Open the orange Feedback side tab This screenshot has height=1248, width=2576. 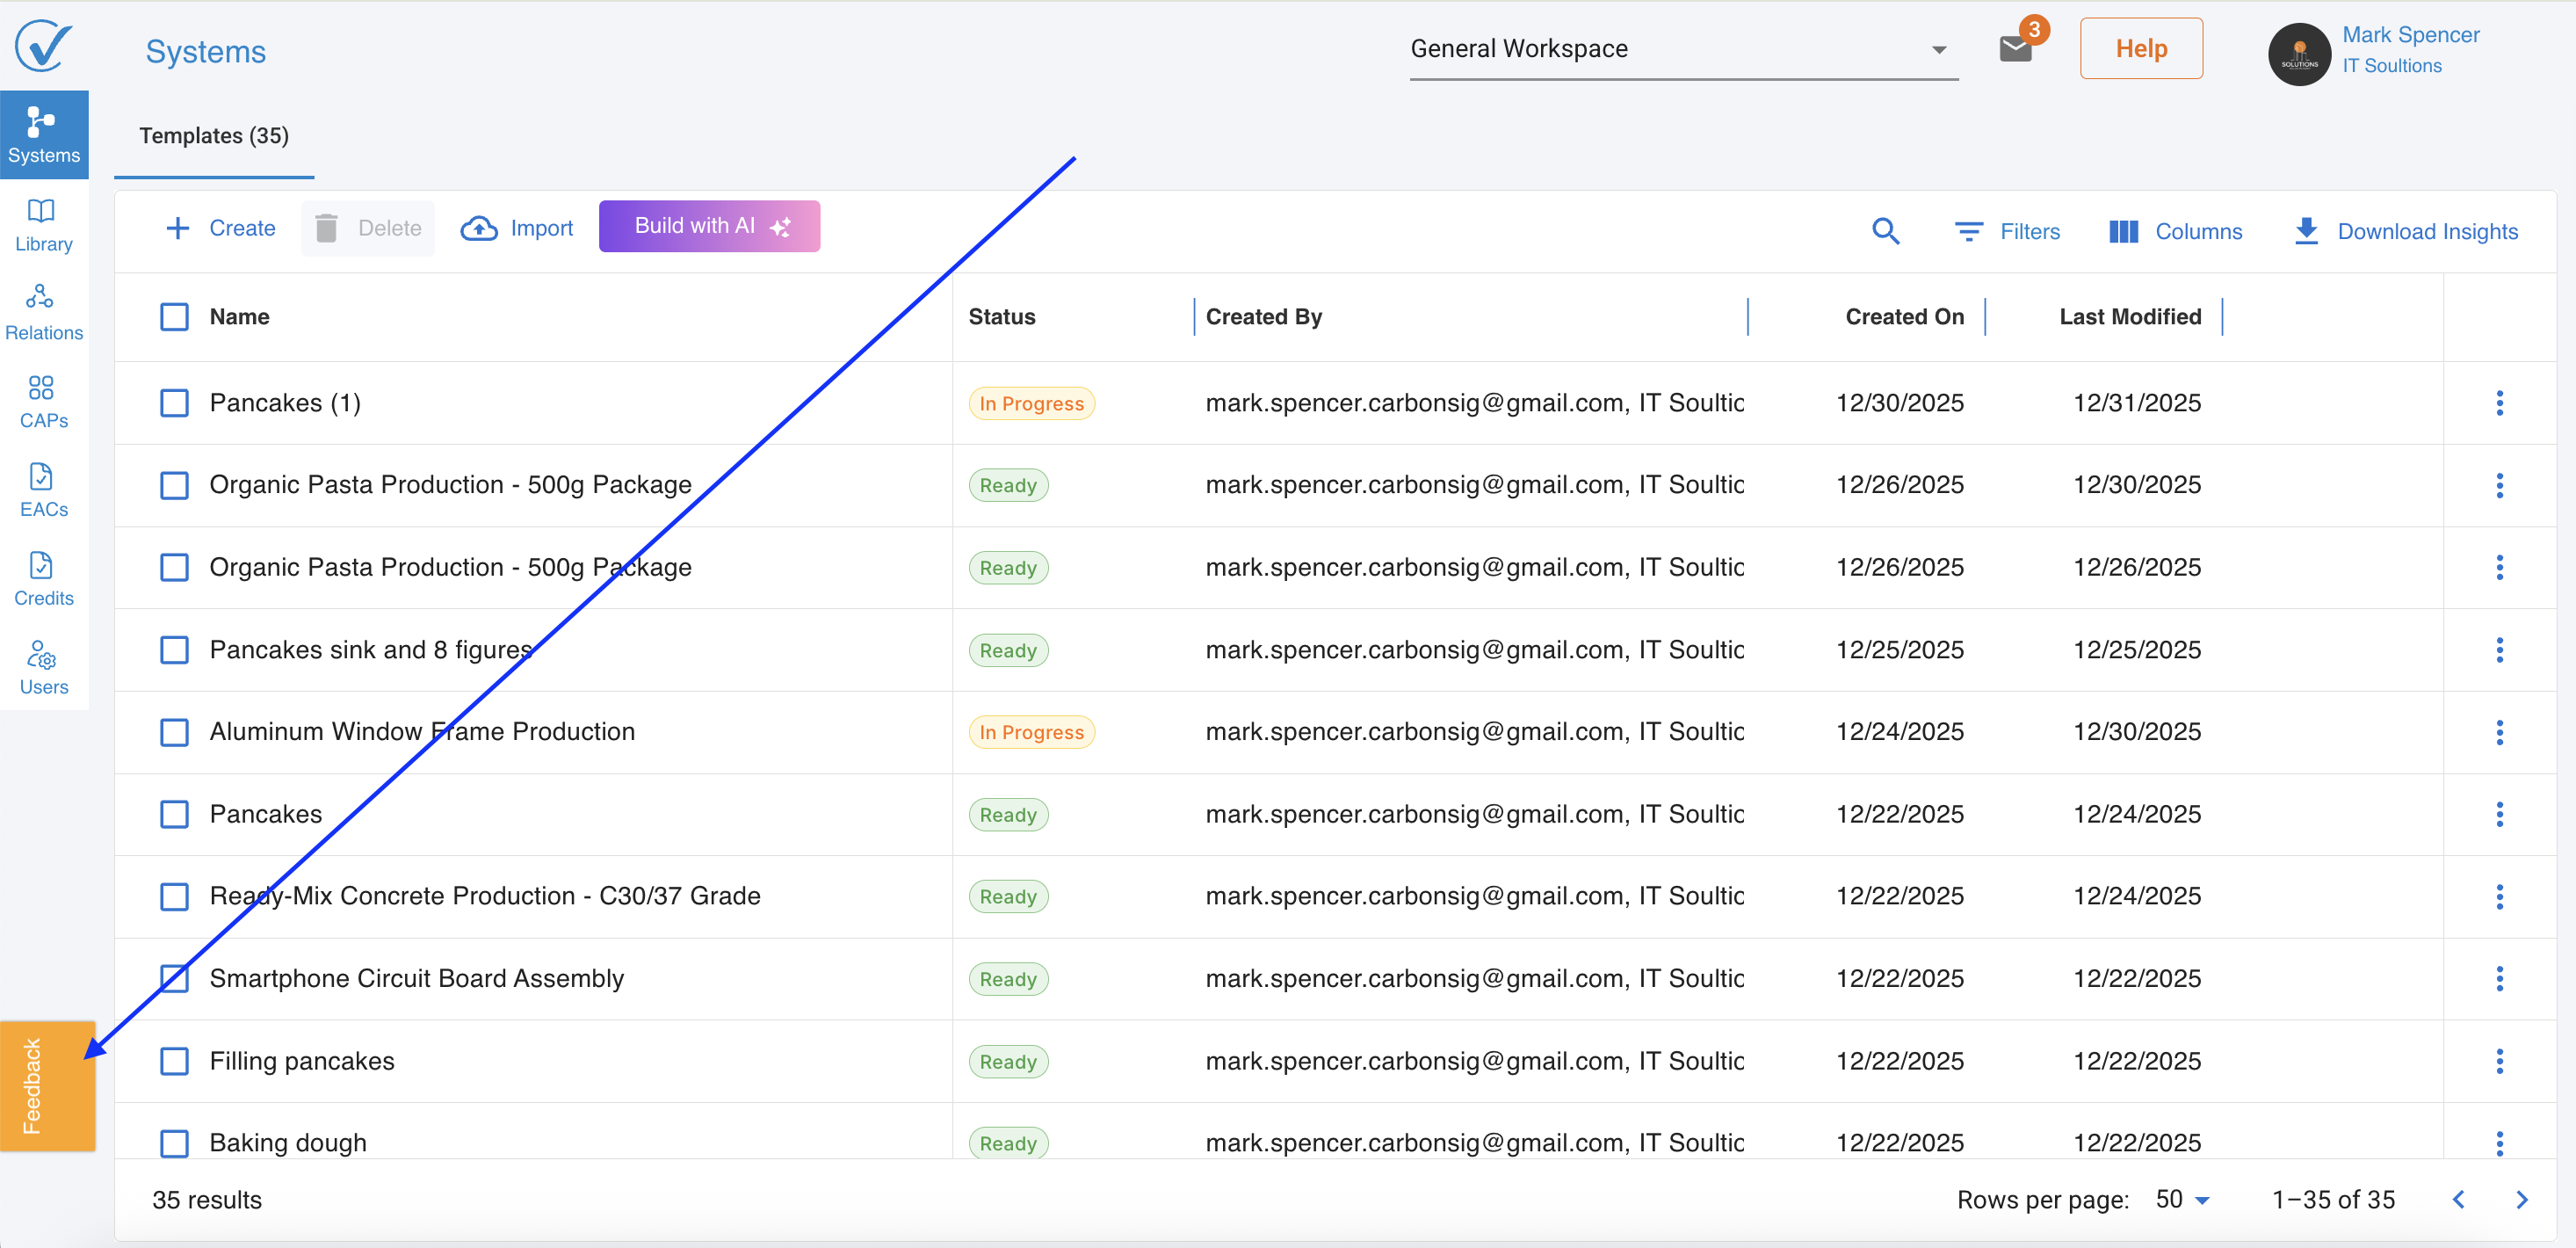(46, 1086)
